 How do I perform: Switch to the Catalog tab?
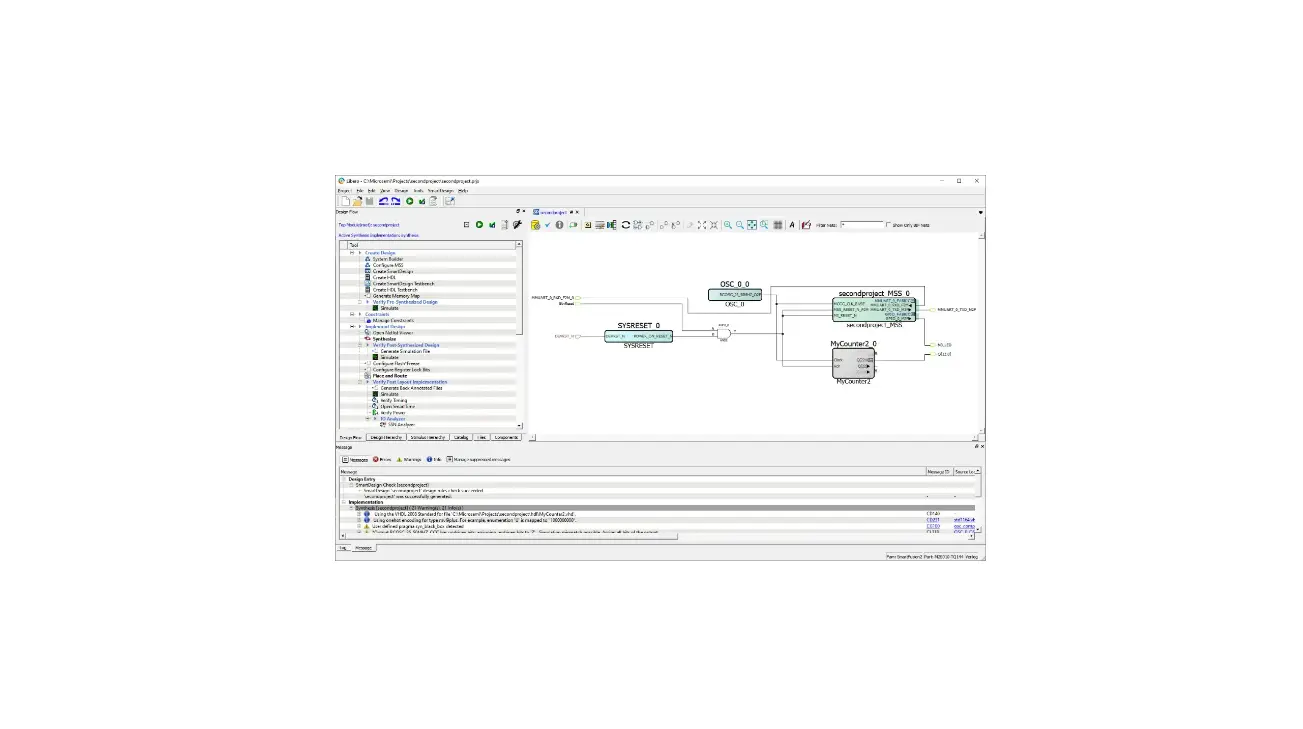(x=461, y=437)
